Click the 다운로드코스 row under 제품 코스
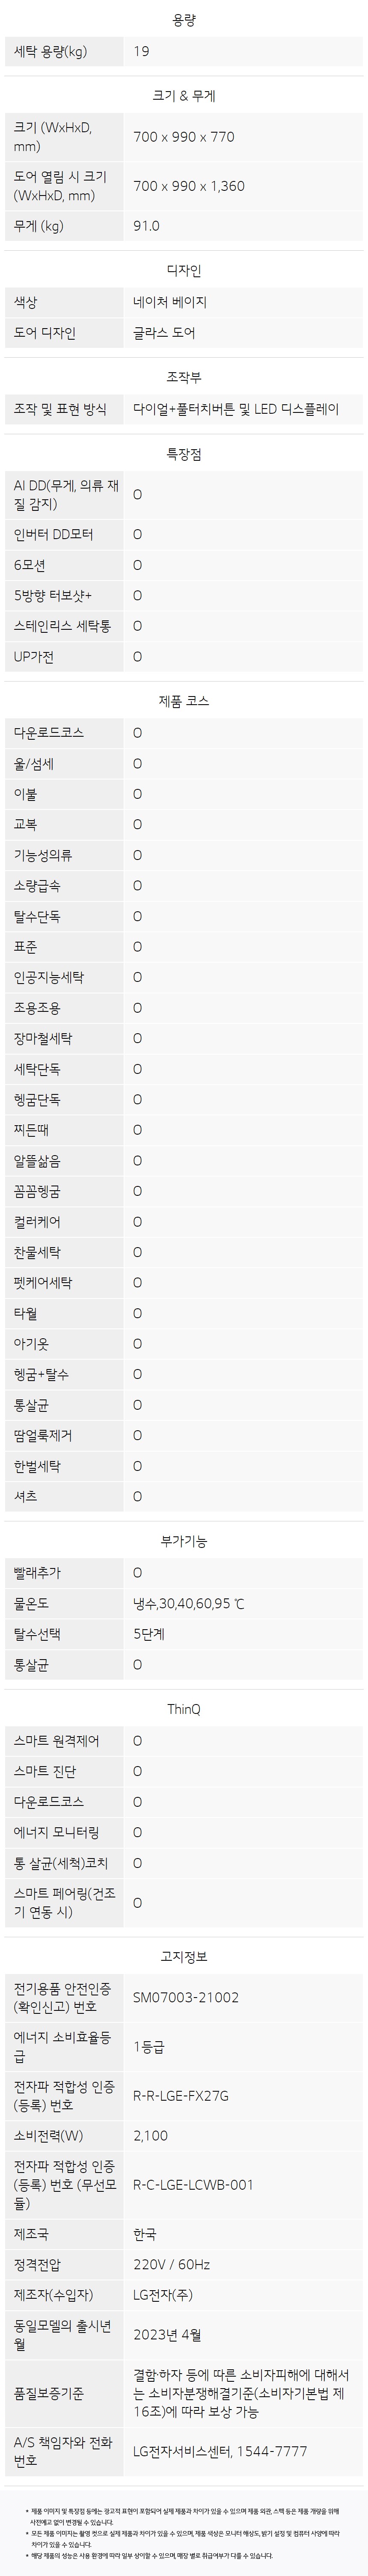Viewport: 368px width, 2576px height. point(184,733)
